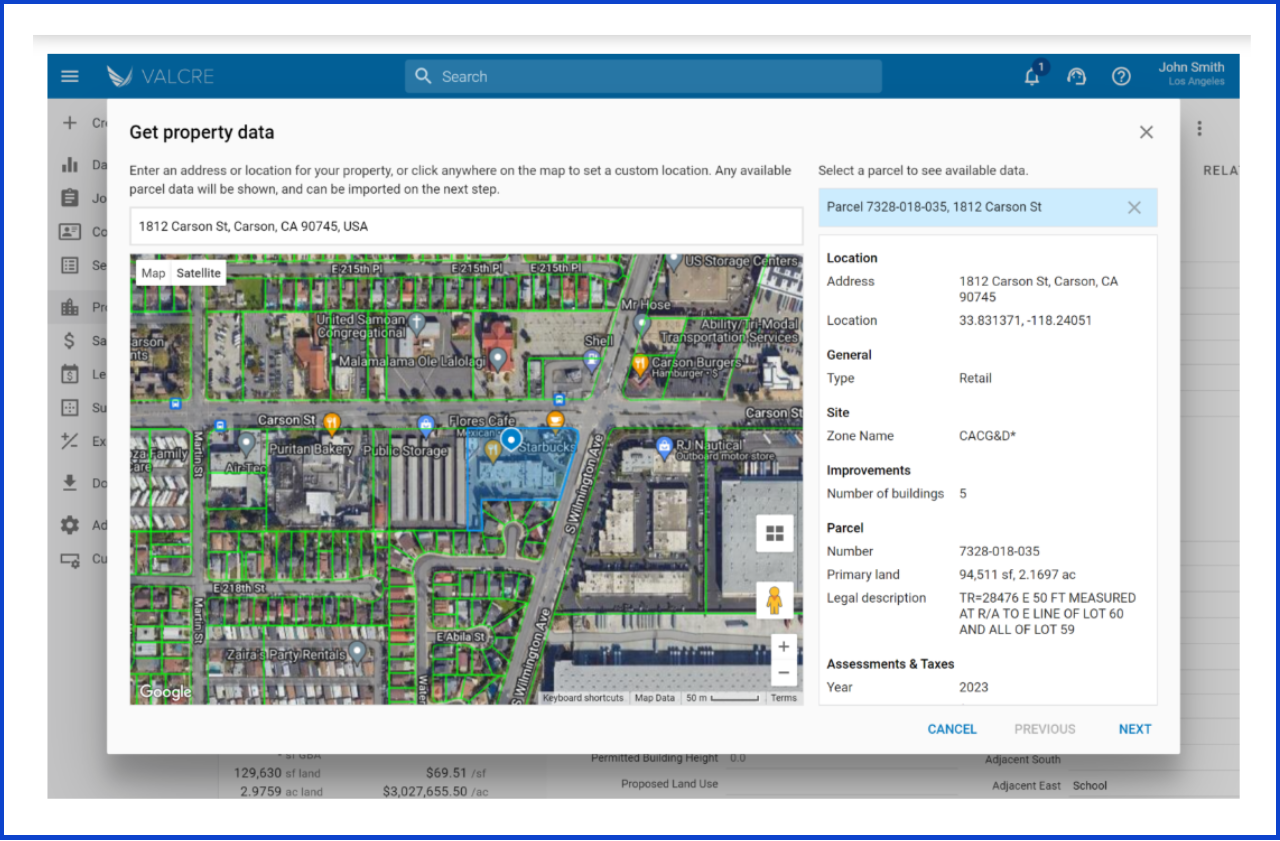Click the coordinates 33.831371, -118.24051
Viewport: 1280px width, 841px height.
click(1025, 321)
